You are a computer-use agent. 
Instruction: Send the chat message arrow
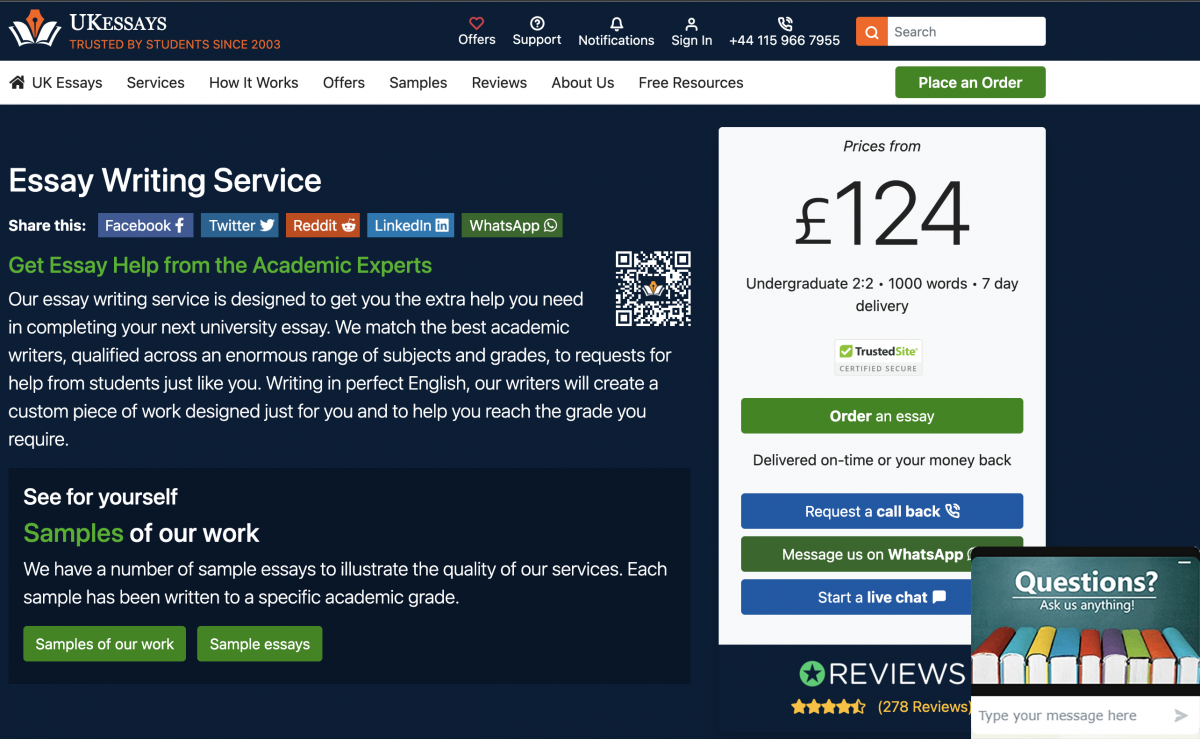point(1180,715)
